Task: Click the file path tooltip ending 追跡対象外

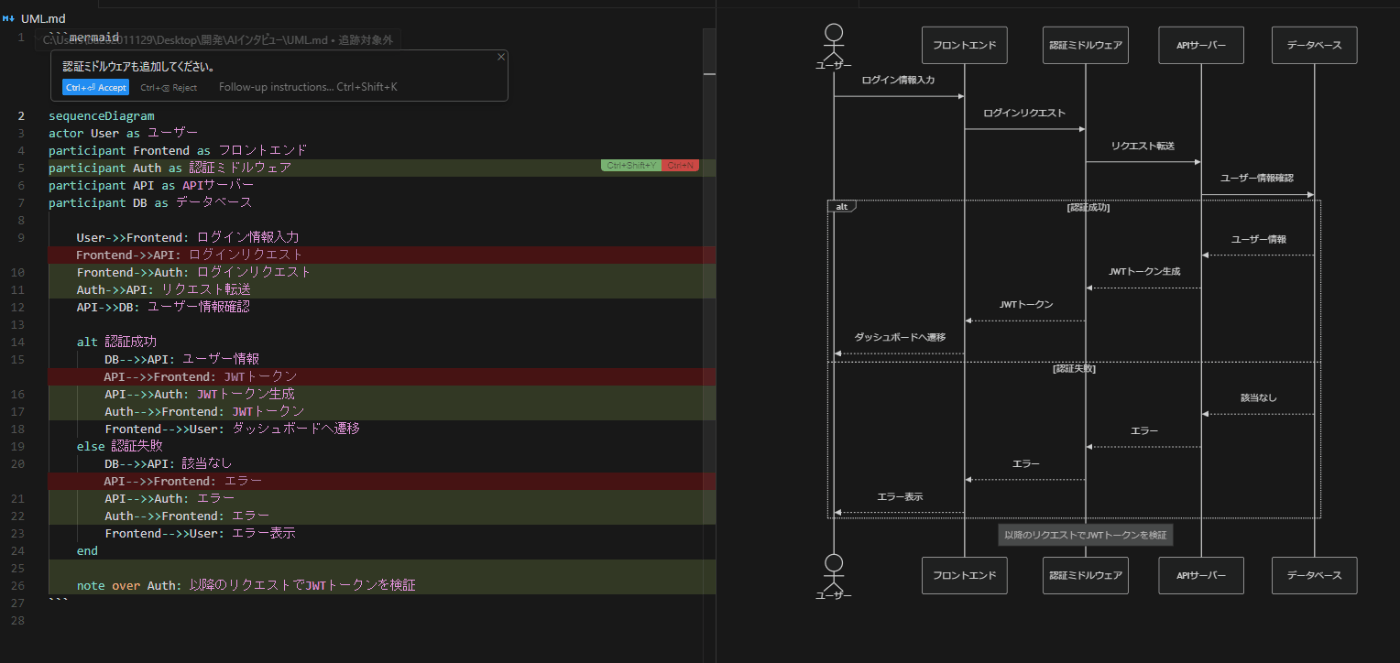Action: tap(219, 39)
